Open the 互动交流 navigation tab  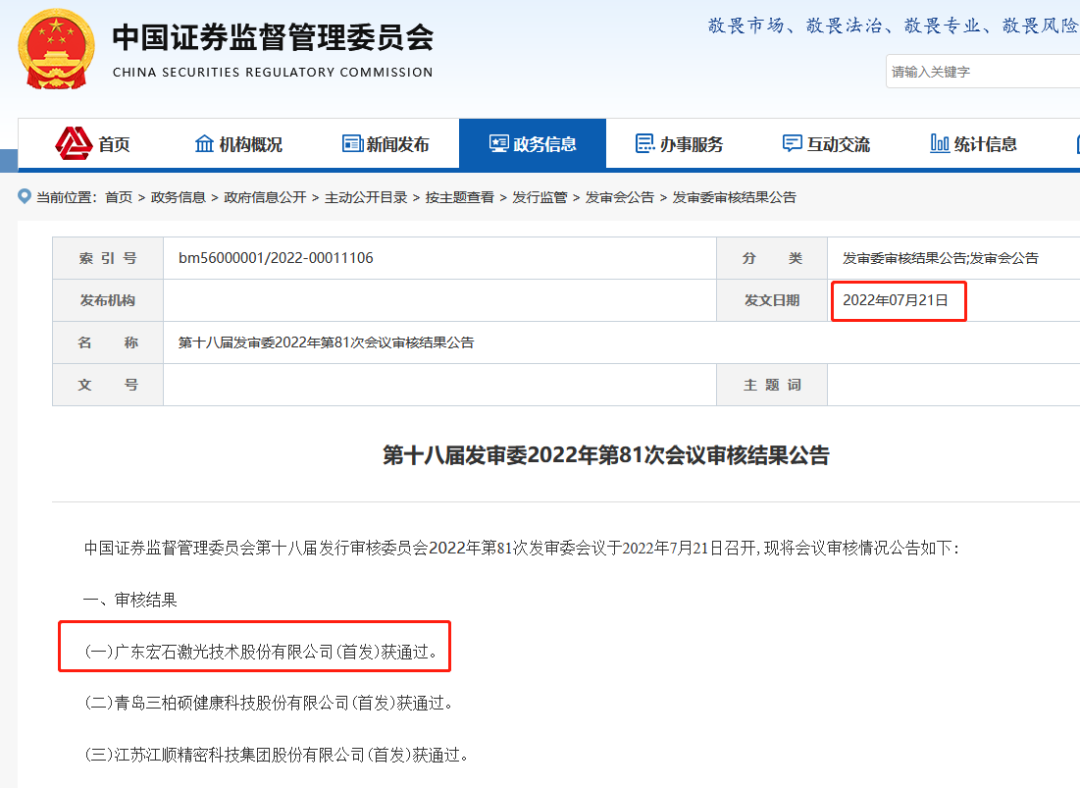pos(827,143)
